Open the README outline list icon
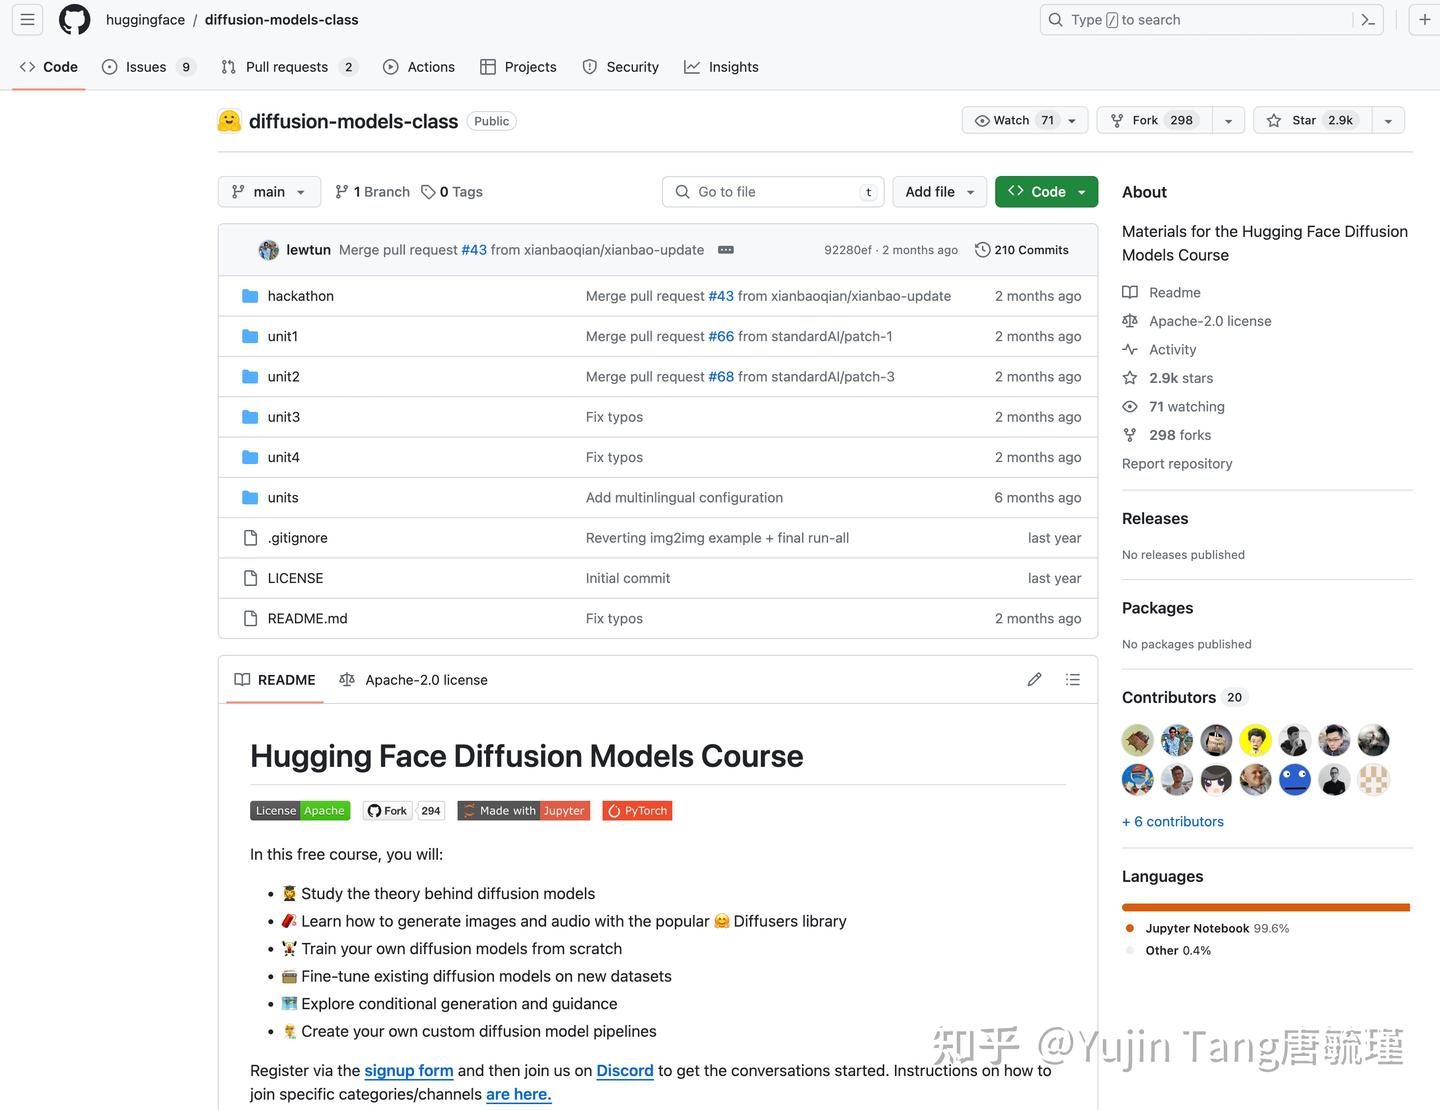Image resolution: width=1440 pixels, height=1110 pixels. tap(1072, 679)
